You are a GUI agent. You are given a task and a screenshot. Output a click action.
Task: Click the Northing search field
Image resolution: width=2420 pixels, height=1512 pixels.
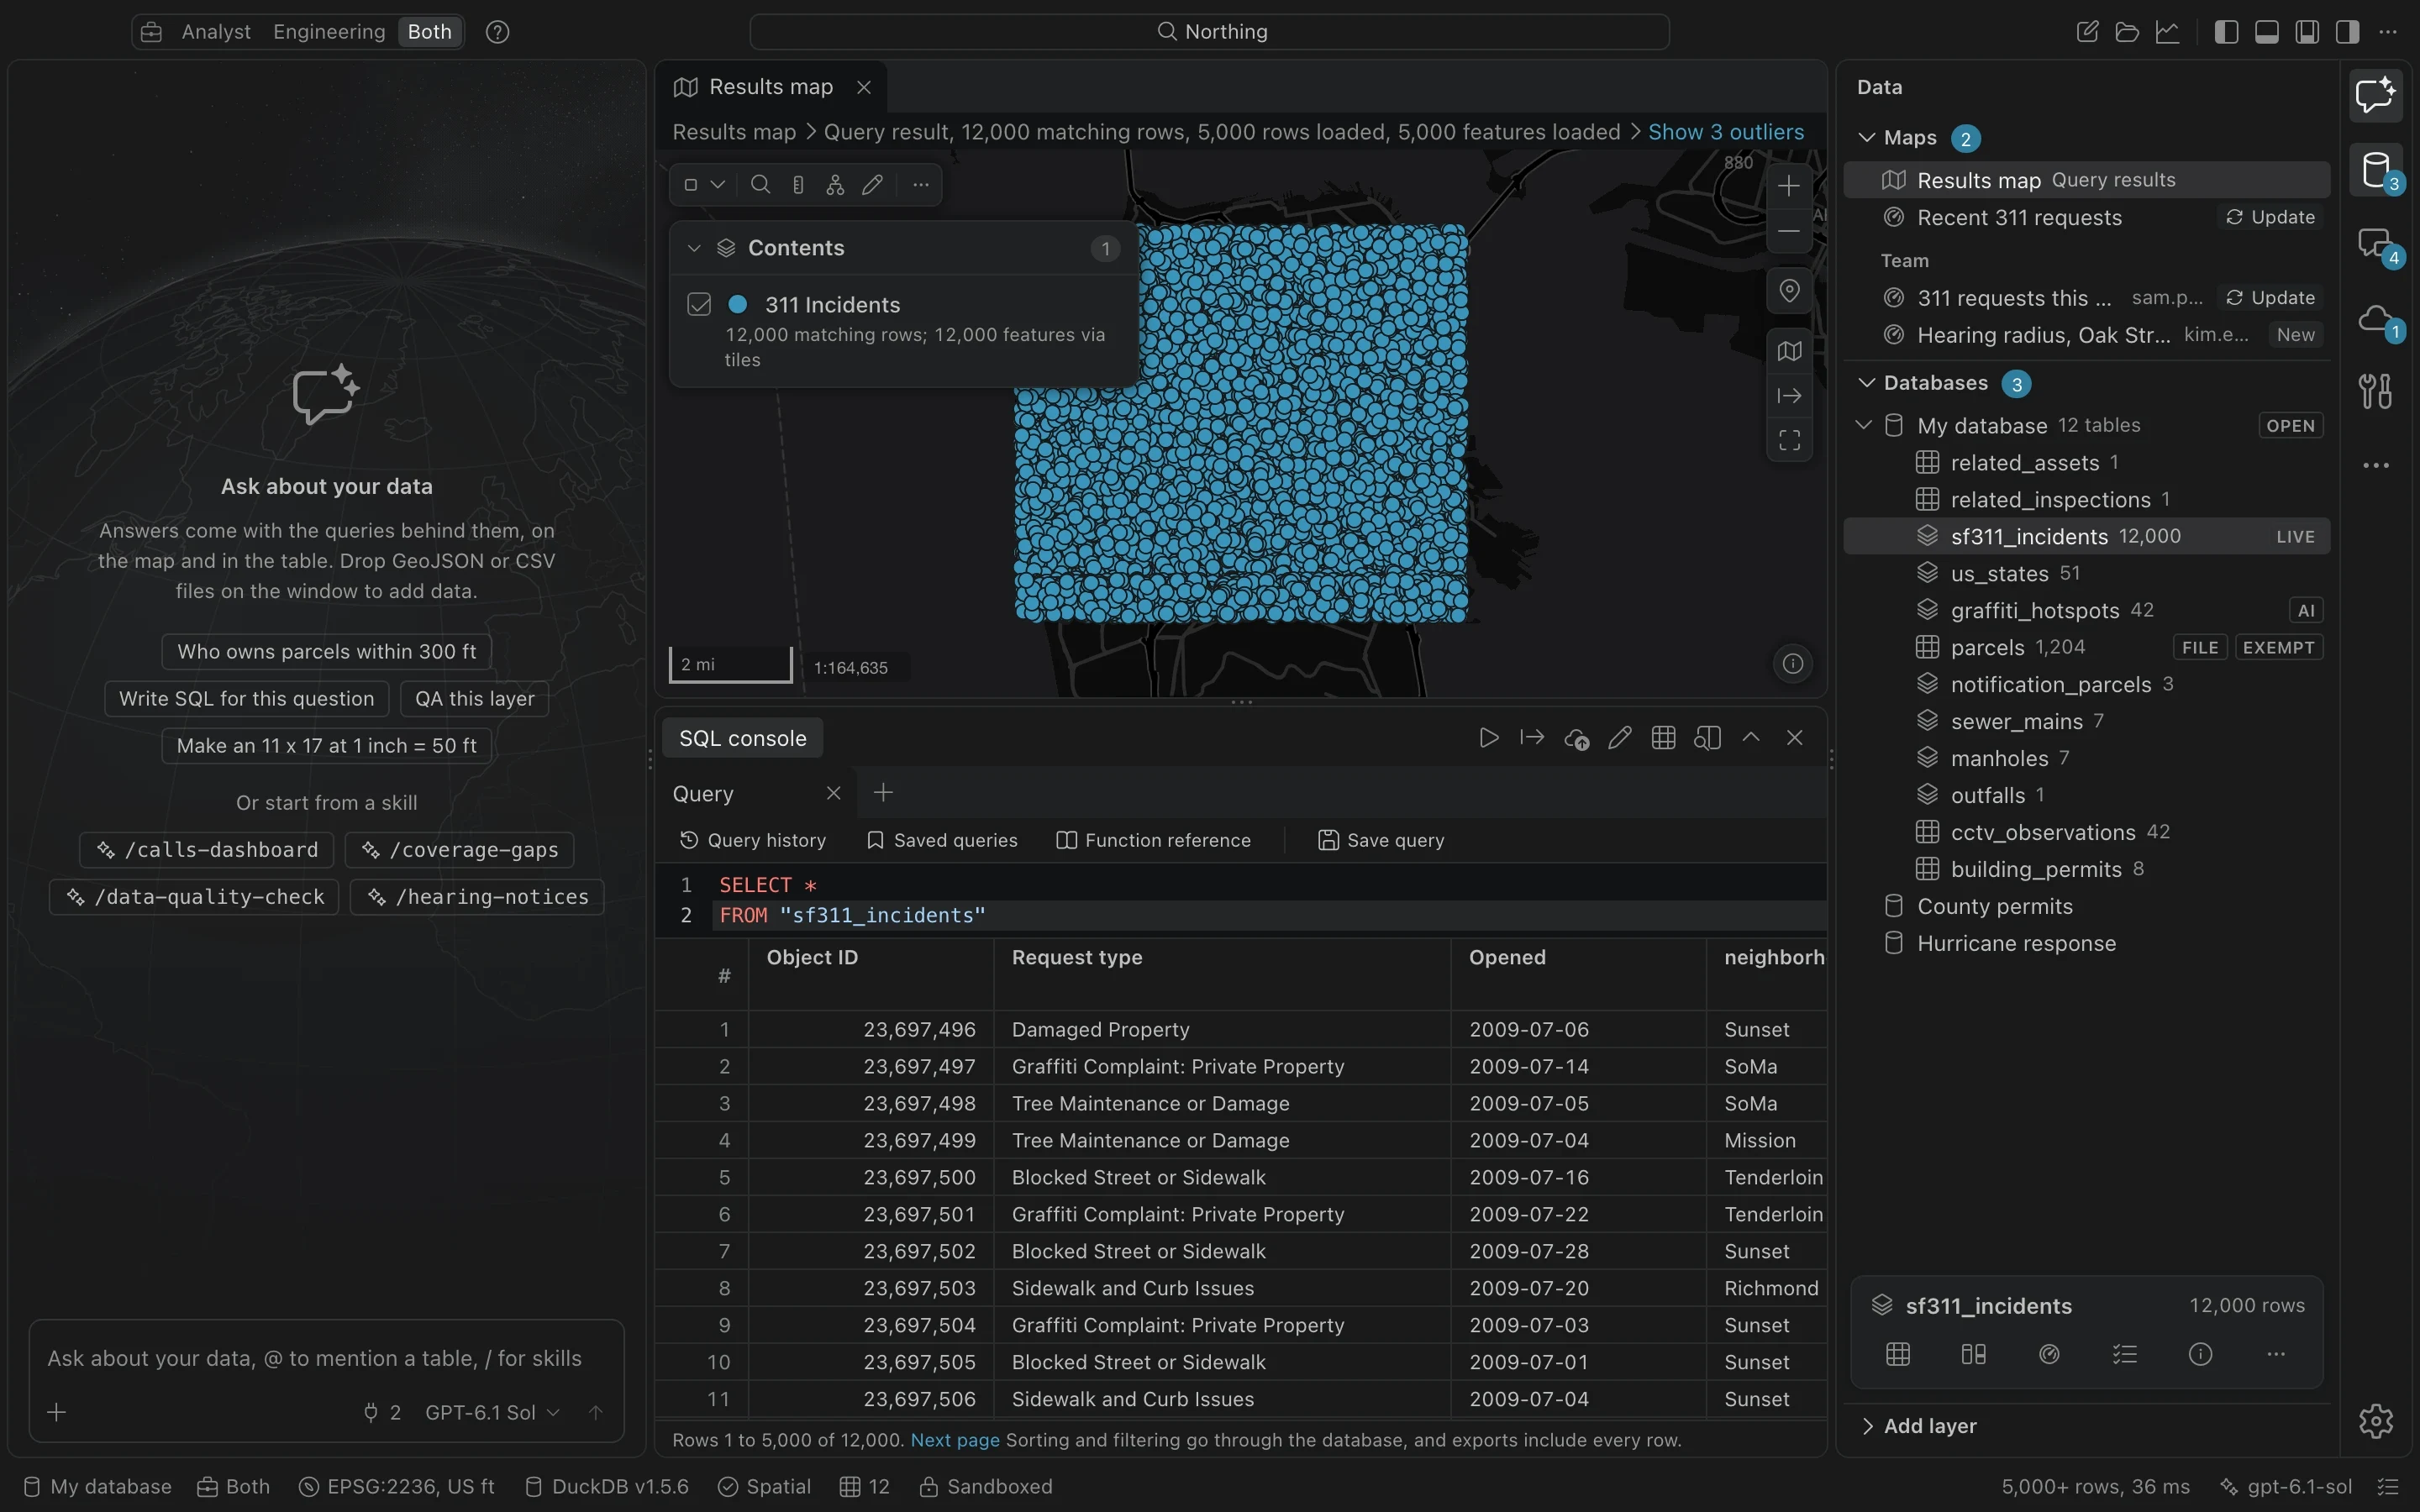[x=1209, y=32]
